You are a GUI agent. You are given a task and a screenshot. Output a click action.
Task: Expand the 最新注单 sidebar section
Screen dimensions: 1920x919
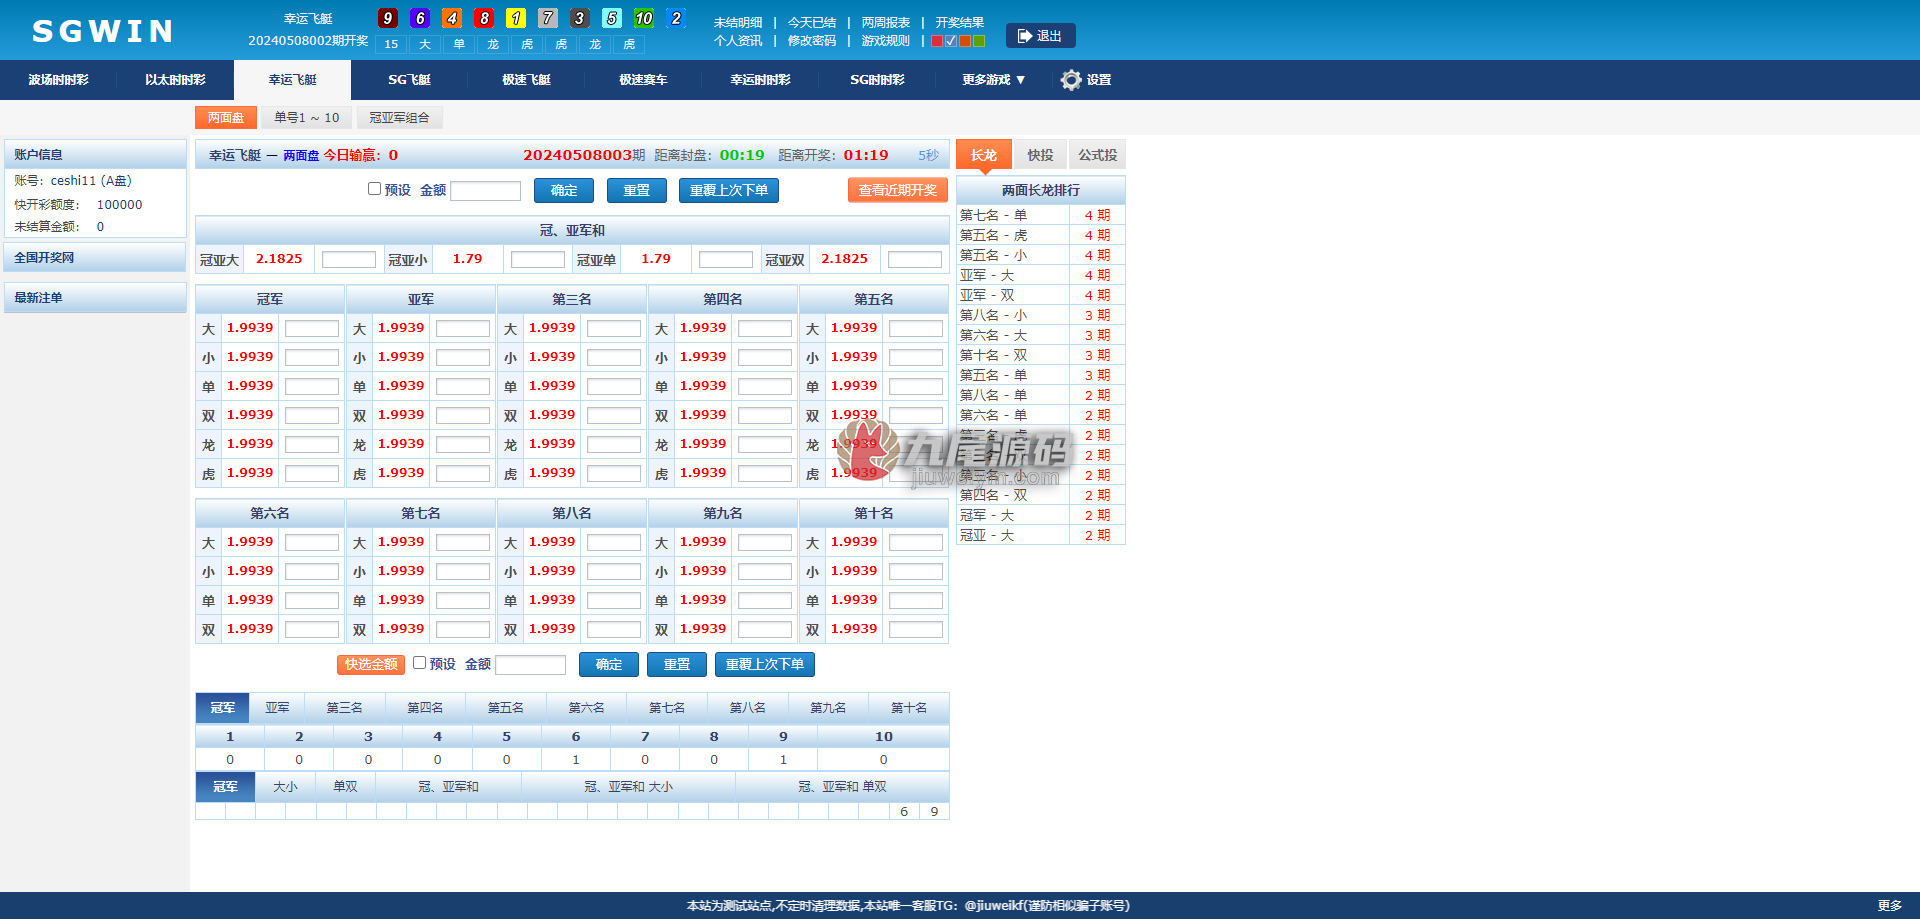pyautogui.click(x=95, y=298)
